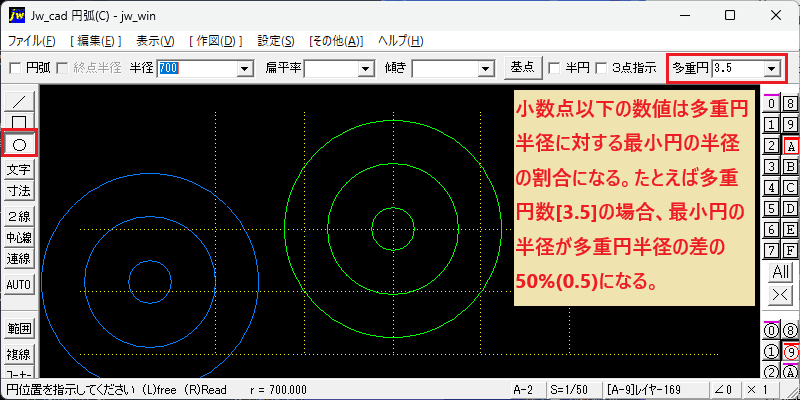This screenshot has height=400, width=800.
Task: Enable the 円弧 arc checkbox
Action: click(15, 68)
